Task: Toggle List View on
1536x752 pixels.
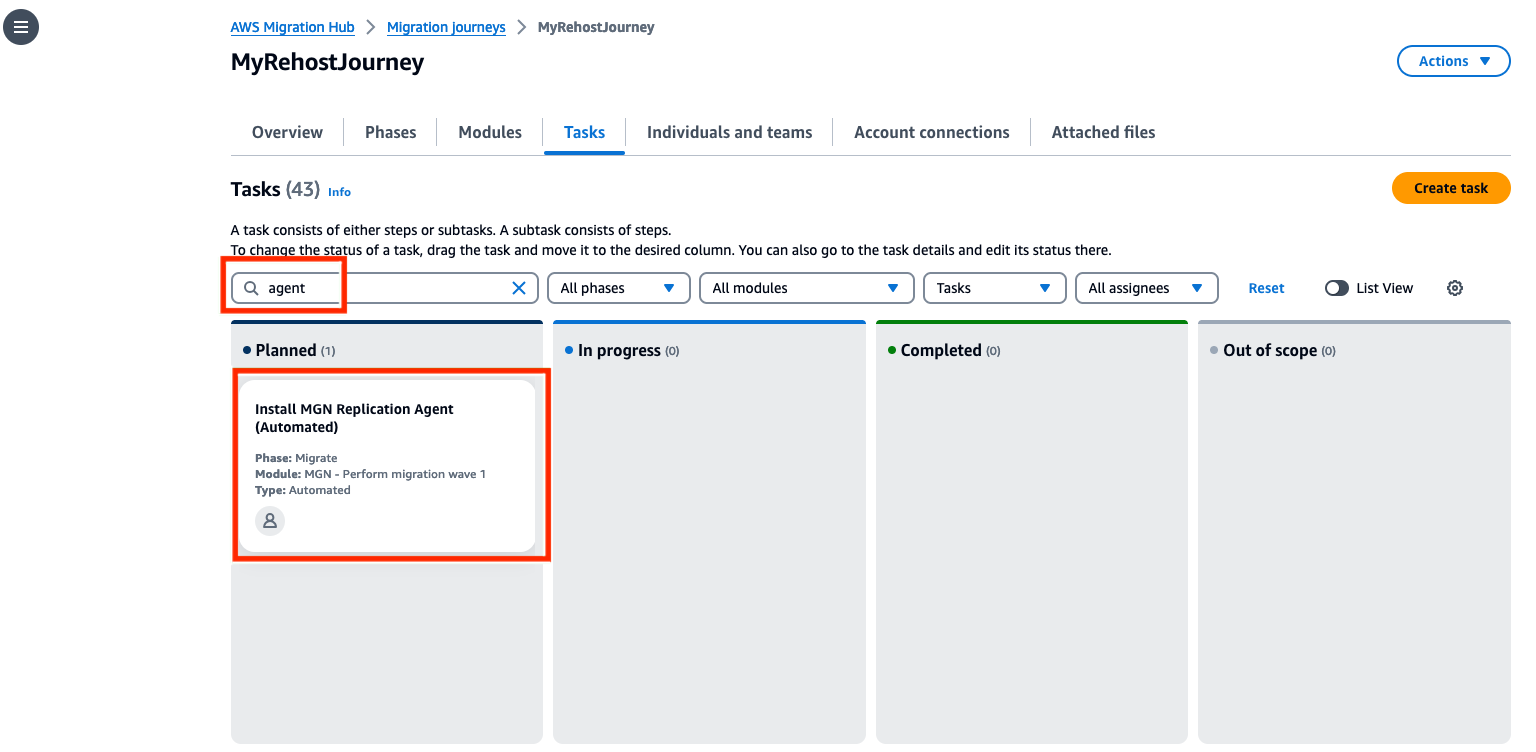Action: pos(1337,288)
